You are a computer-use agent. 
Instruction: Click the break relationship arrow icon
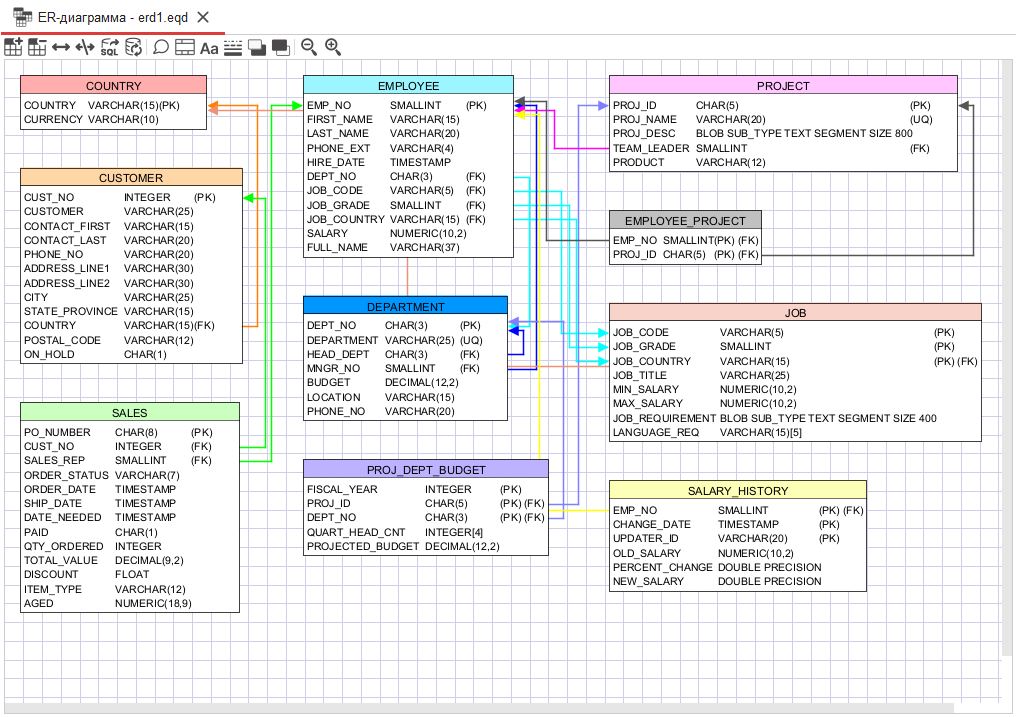[x=85, y=47]
